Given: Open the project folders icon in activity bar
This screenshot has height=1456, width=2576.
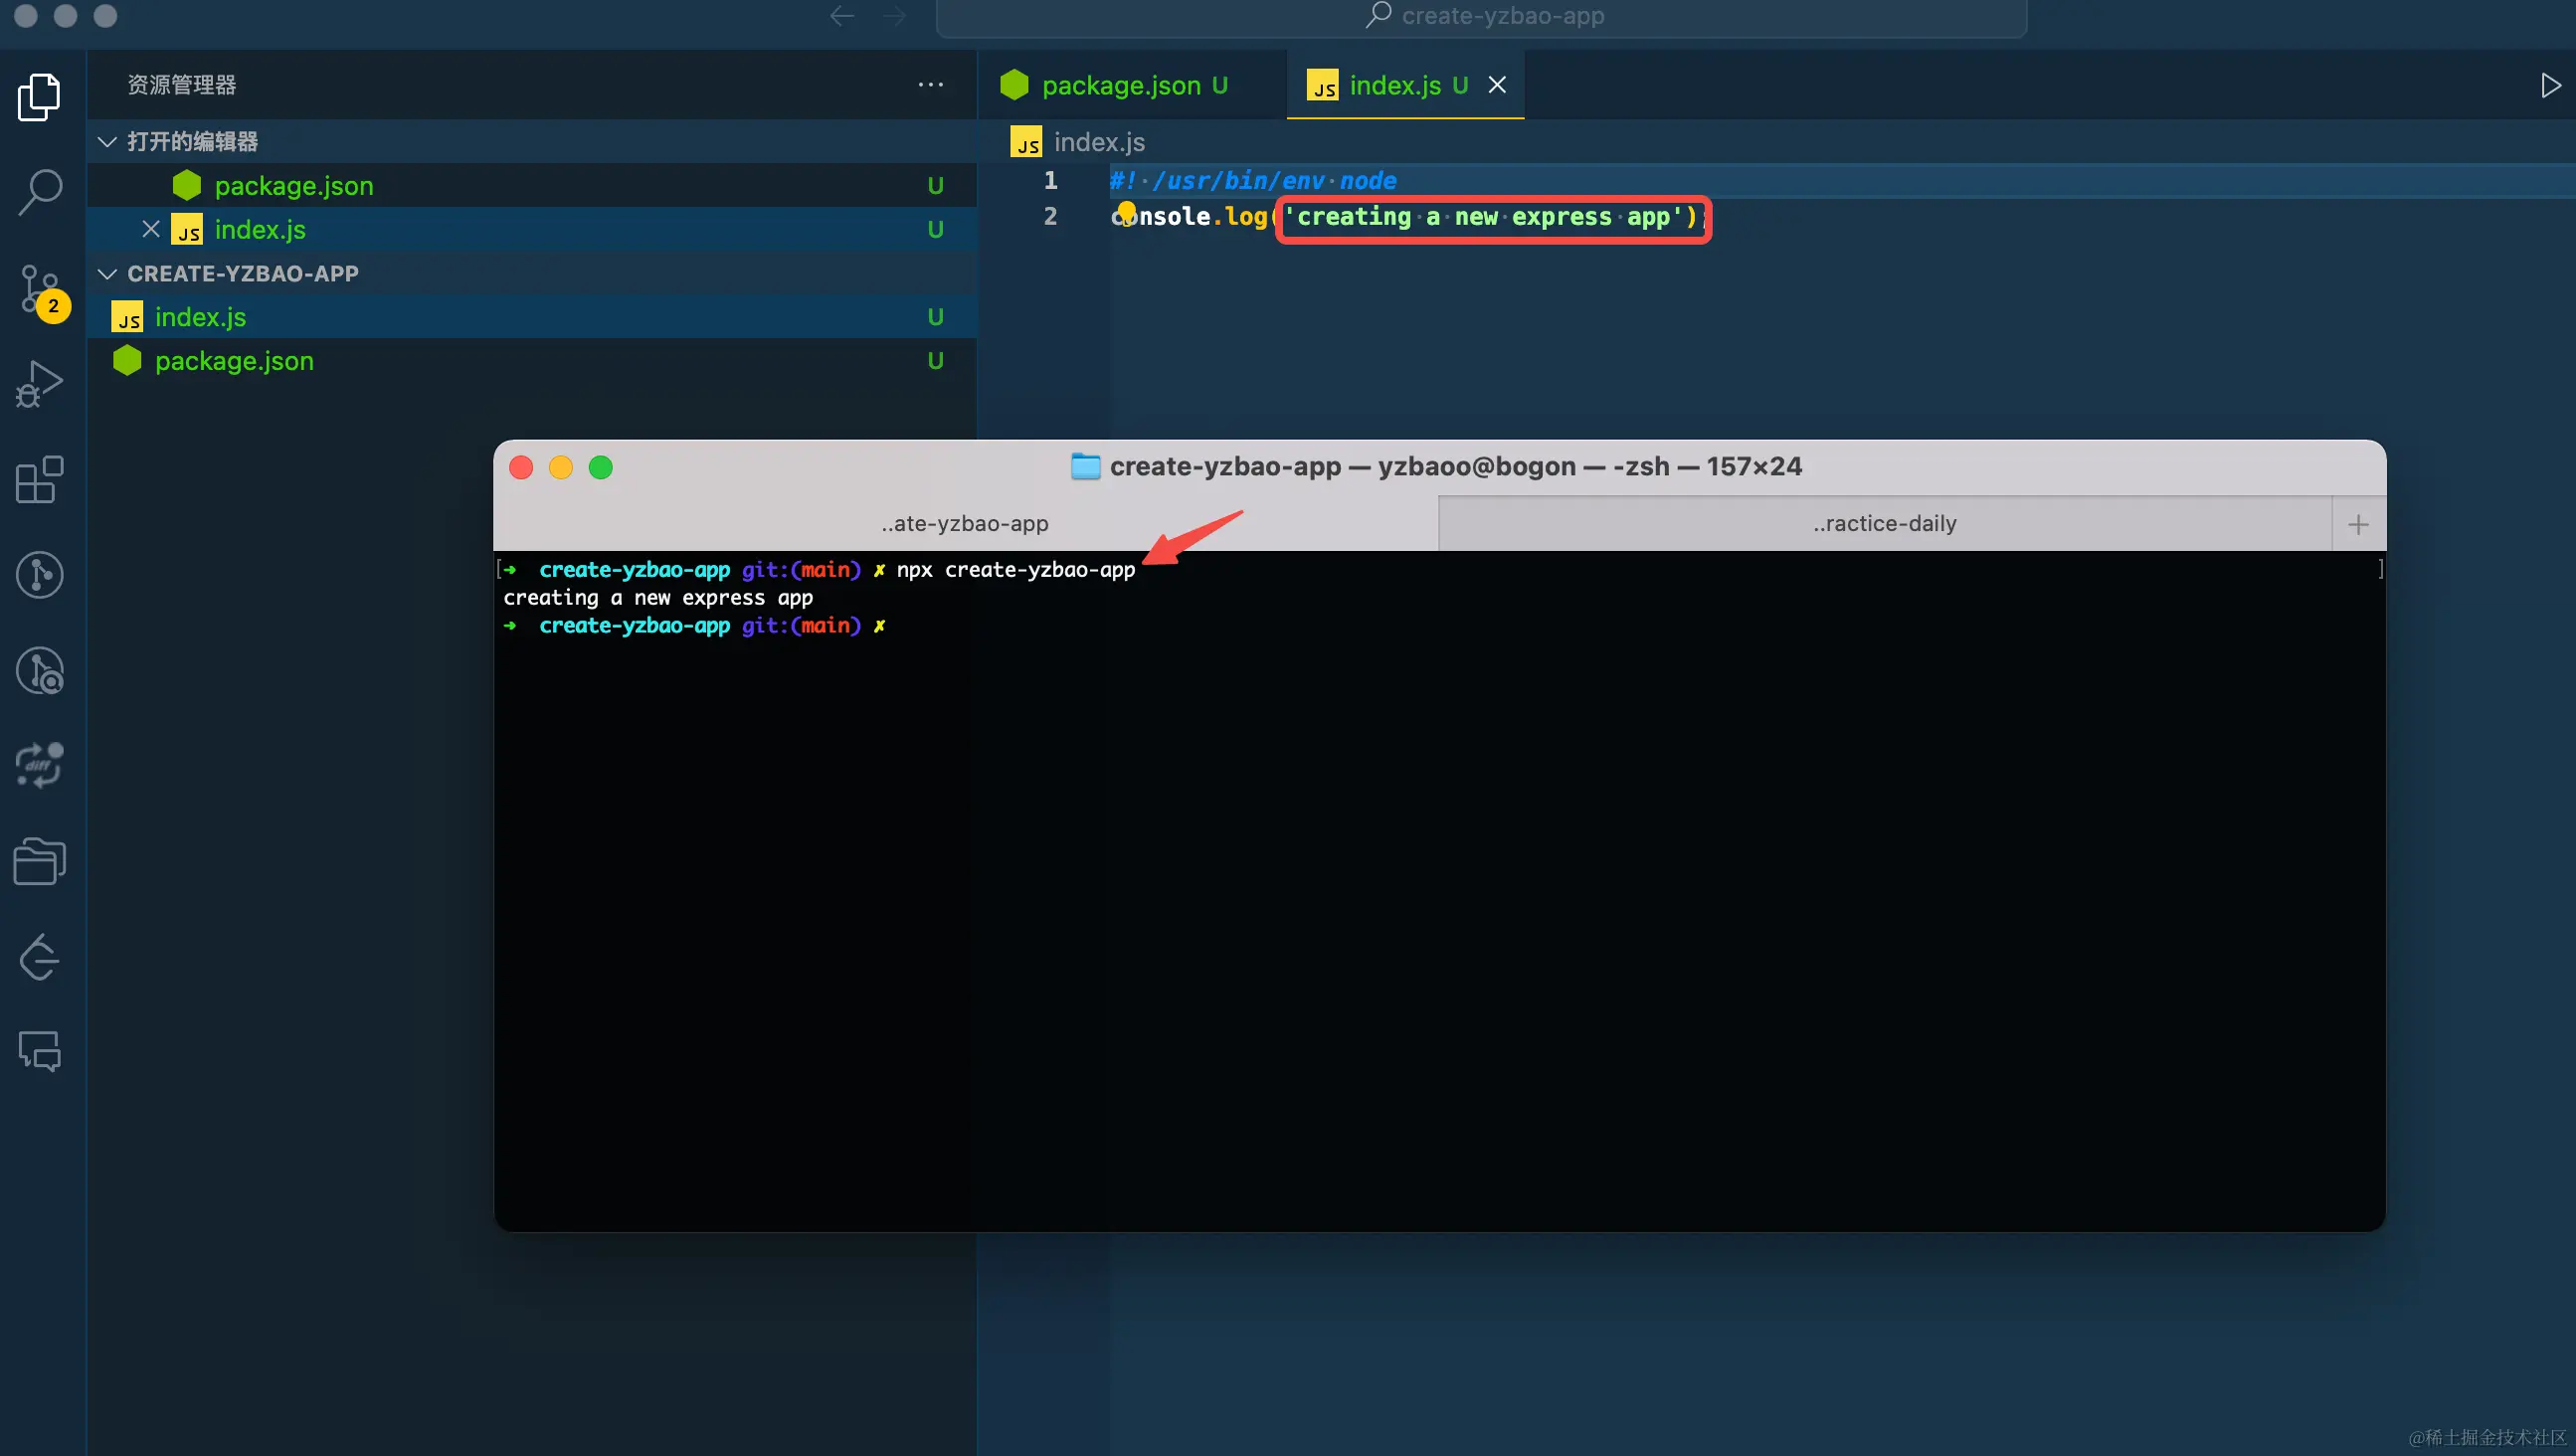Looking at the screenshot, I should click(x=39, y=861).
